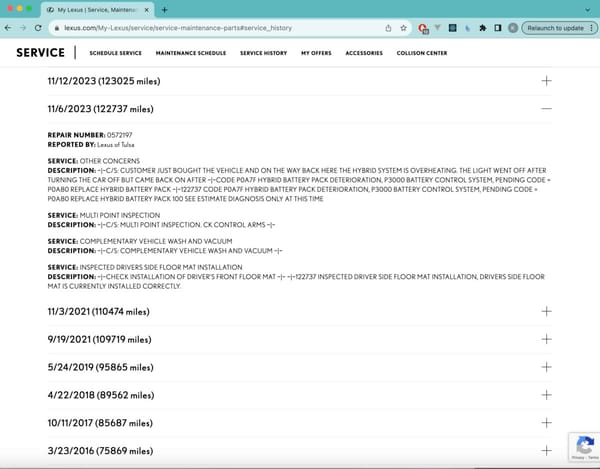Open the My Offers section
Image resolution: width=600 pixels, height=469 pixels.
tap(316, 53)
